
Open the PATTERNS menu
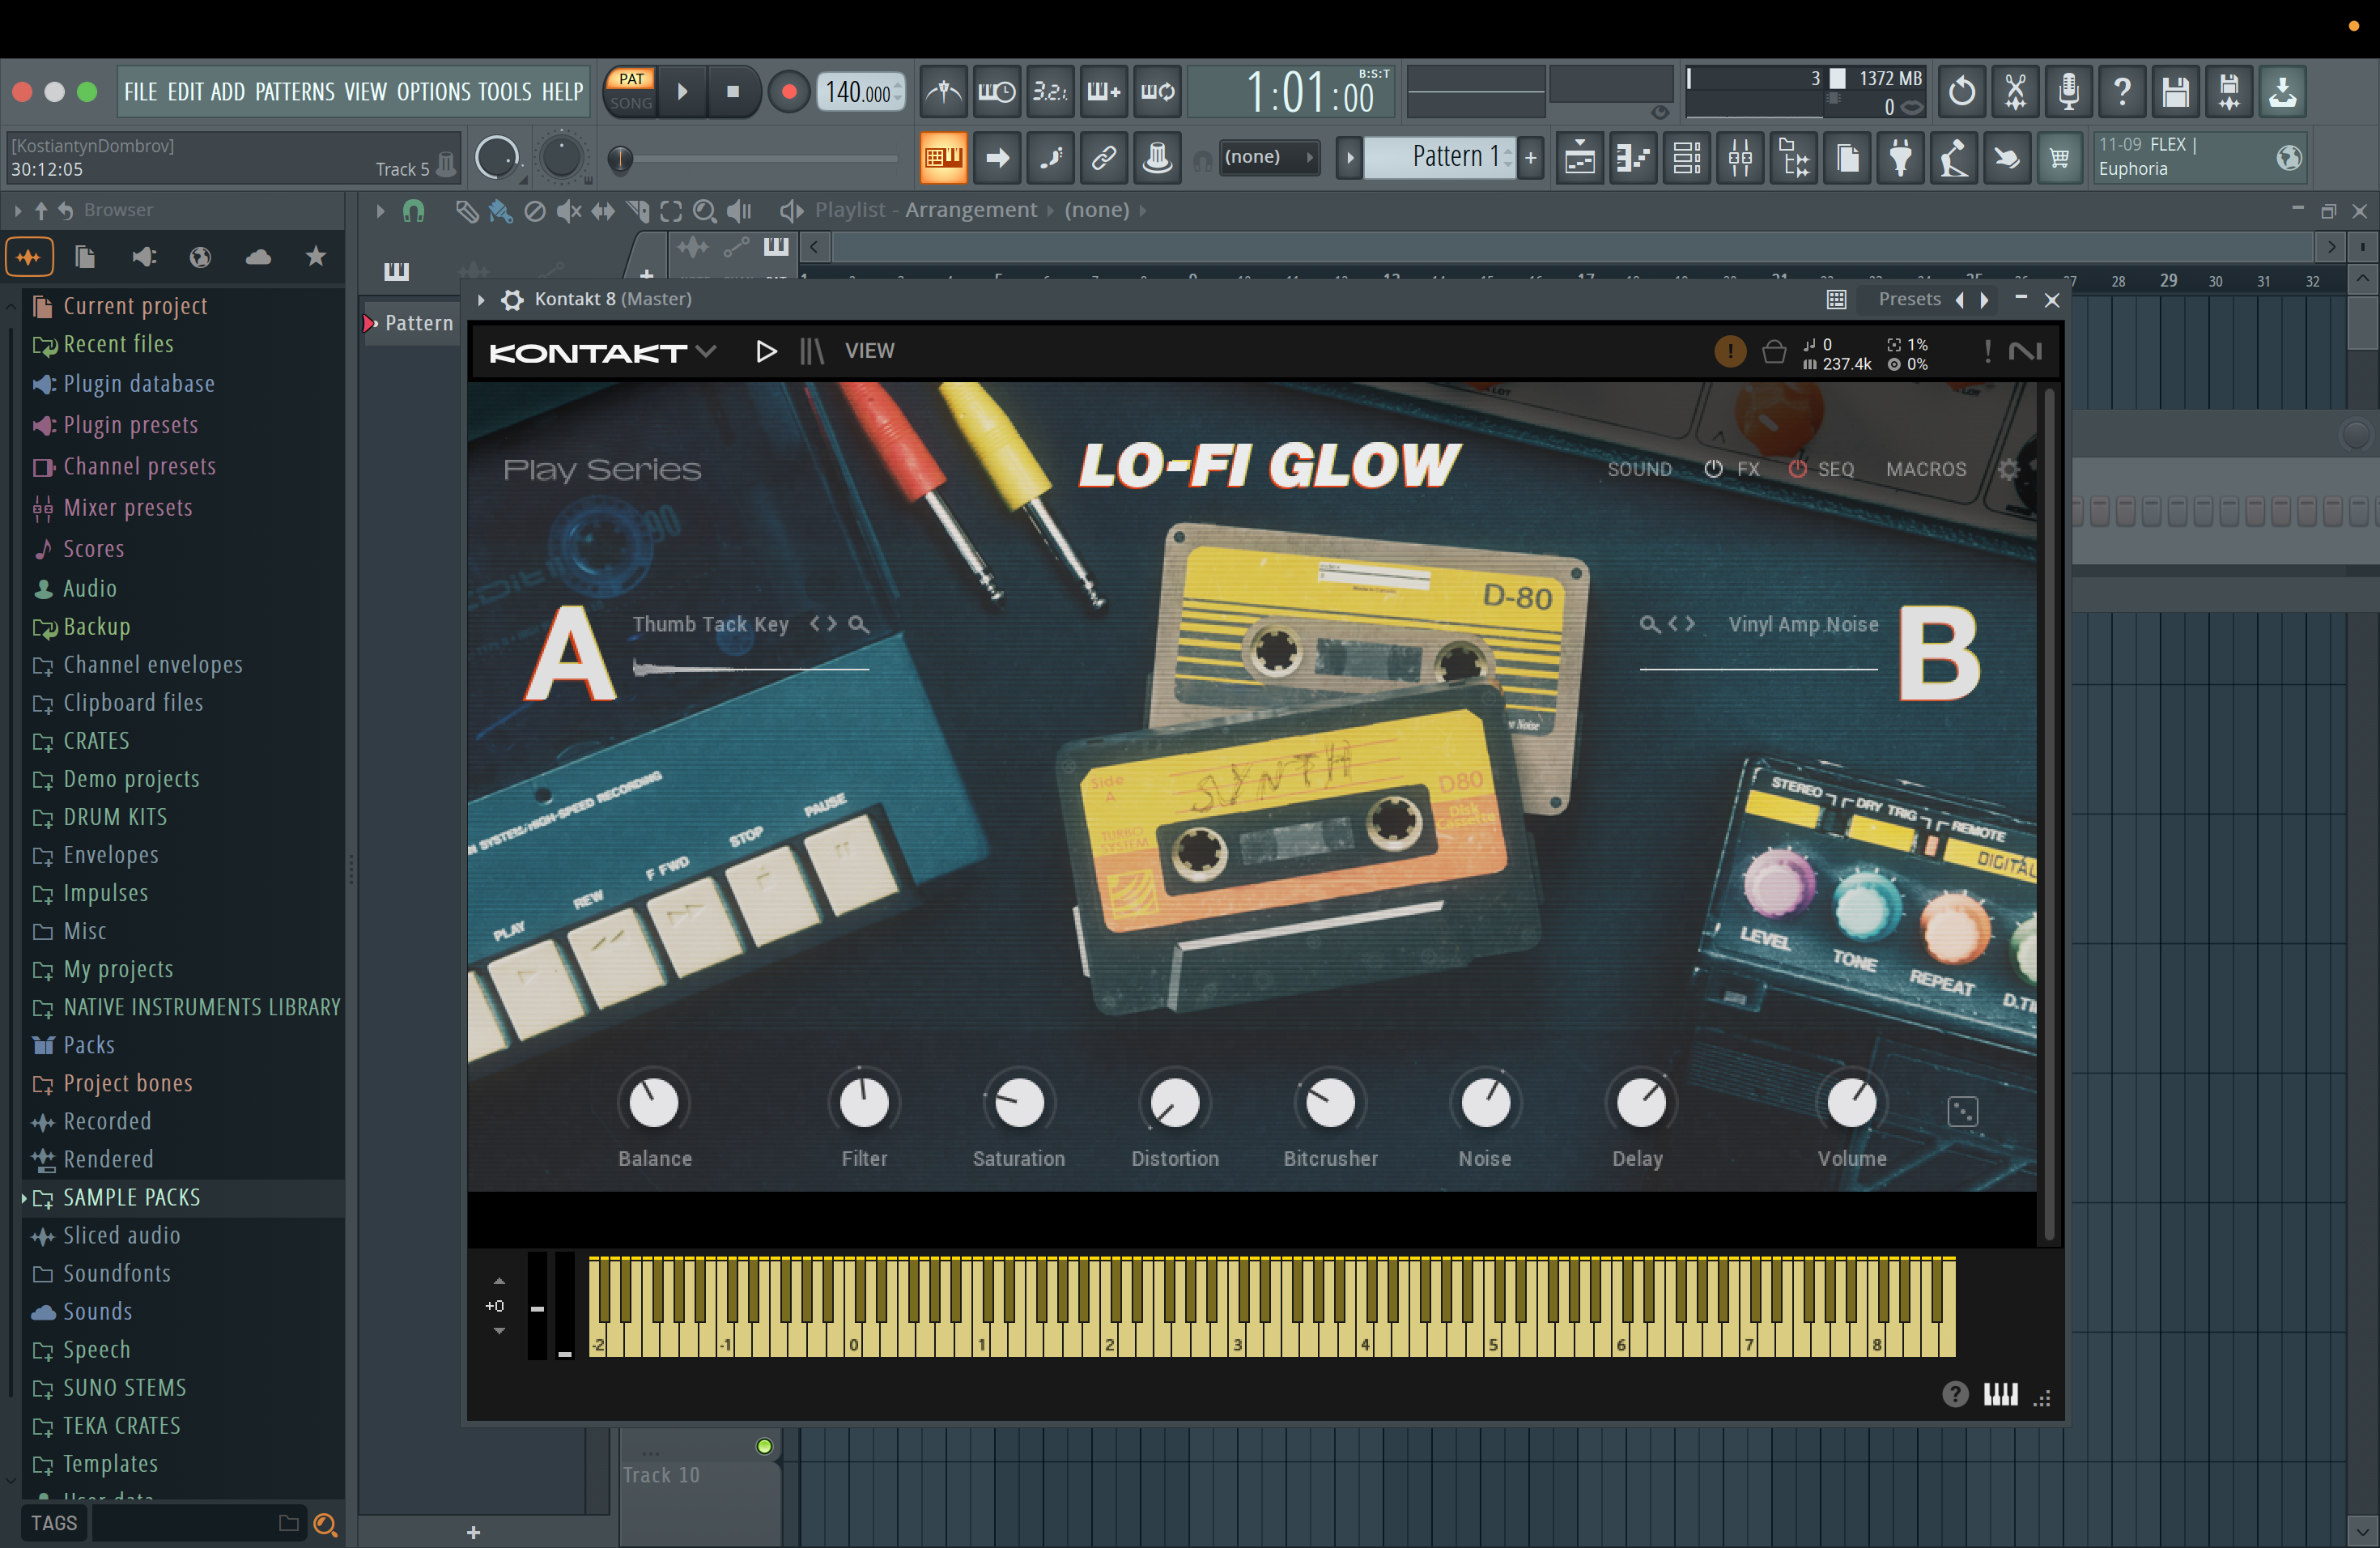294,92
